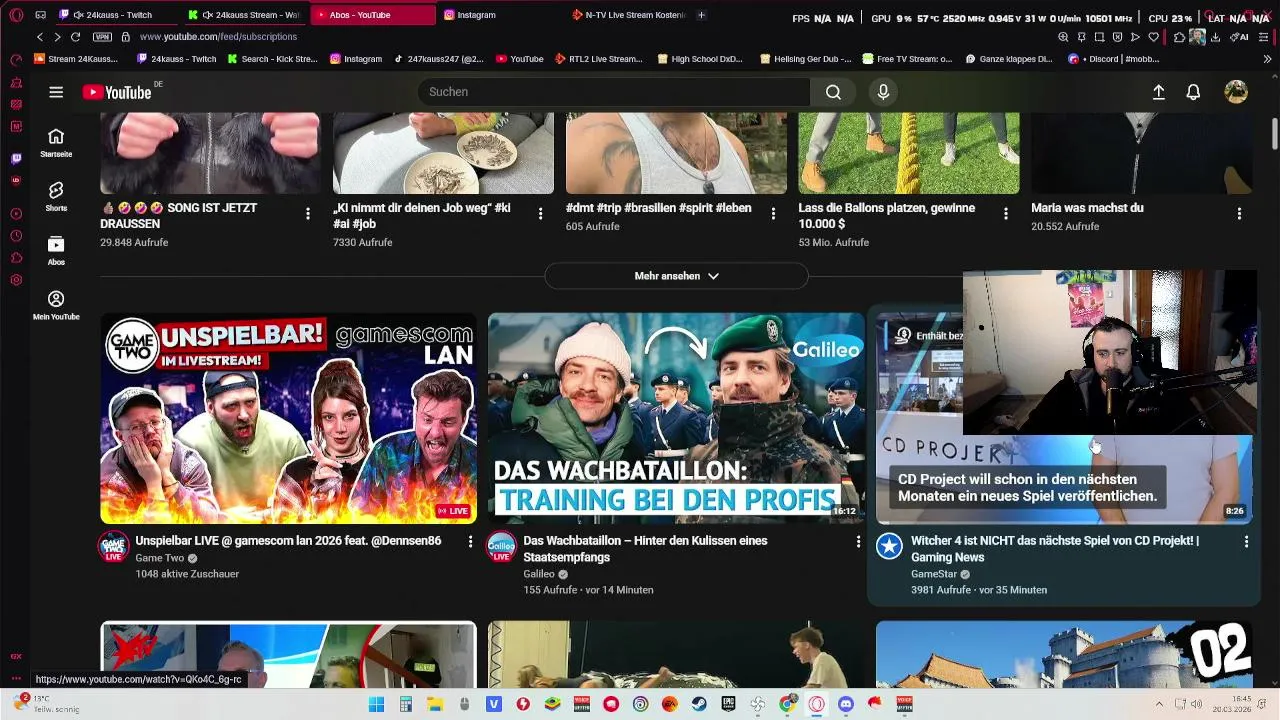Open the KI nimmt dir deinen Job weg short thumbnail

pyautogui.click(x=443, y=153)
